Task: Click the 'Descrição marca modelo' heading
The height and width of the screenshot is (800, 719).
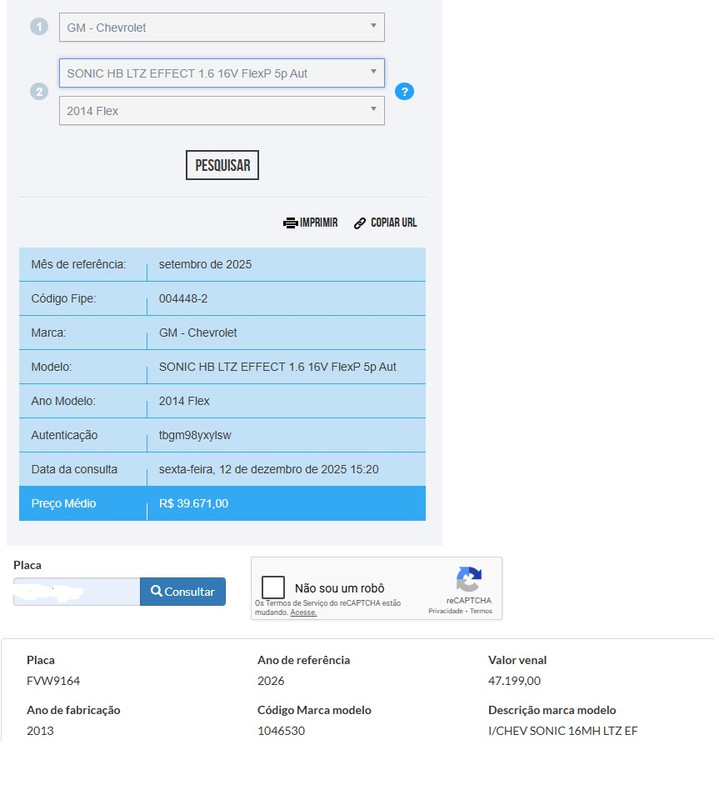Action: coord(553,711)
